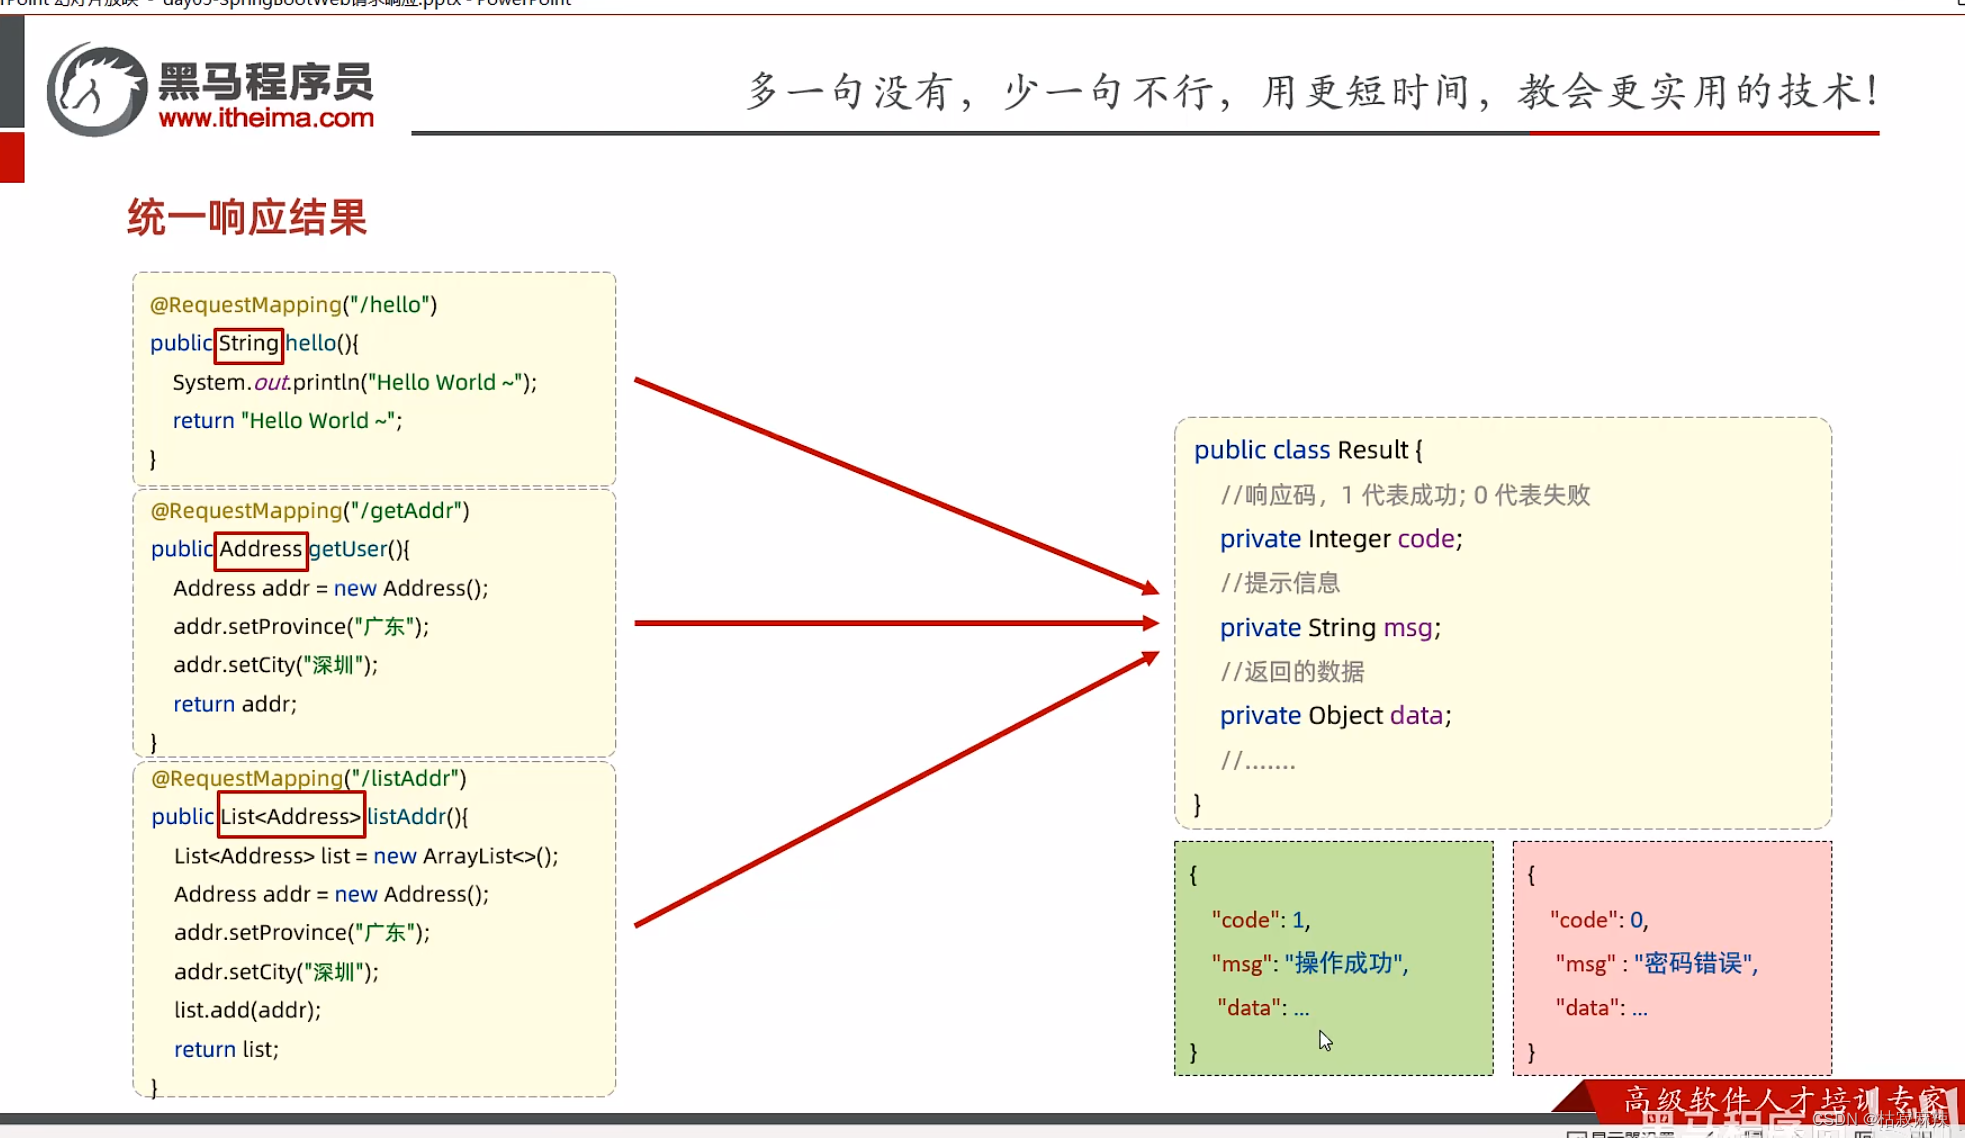The height and width of the screenshot is (1138, 1965).
Task: Click the "private Integer code;" field line
Action: [1340, 539]
